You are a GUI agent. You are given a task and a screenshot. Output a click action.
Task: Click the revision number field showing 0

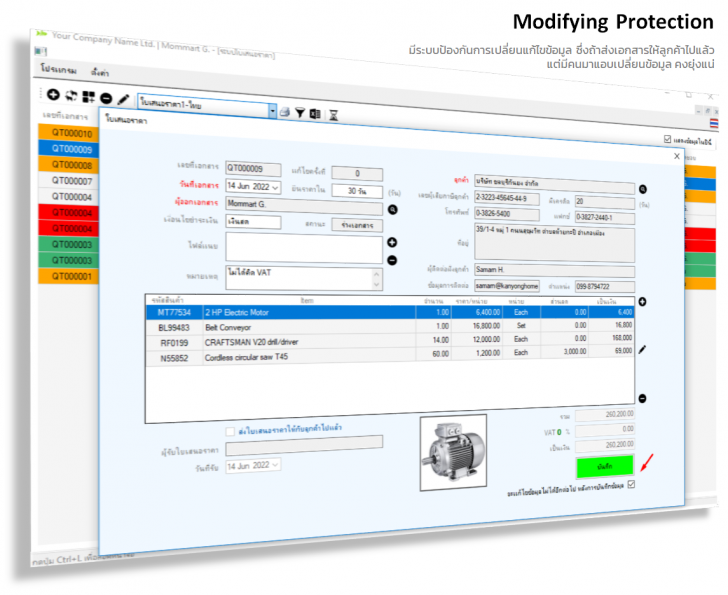357,173
